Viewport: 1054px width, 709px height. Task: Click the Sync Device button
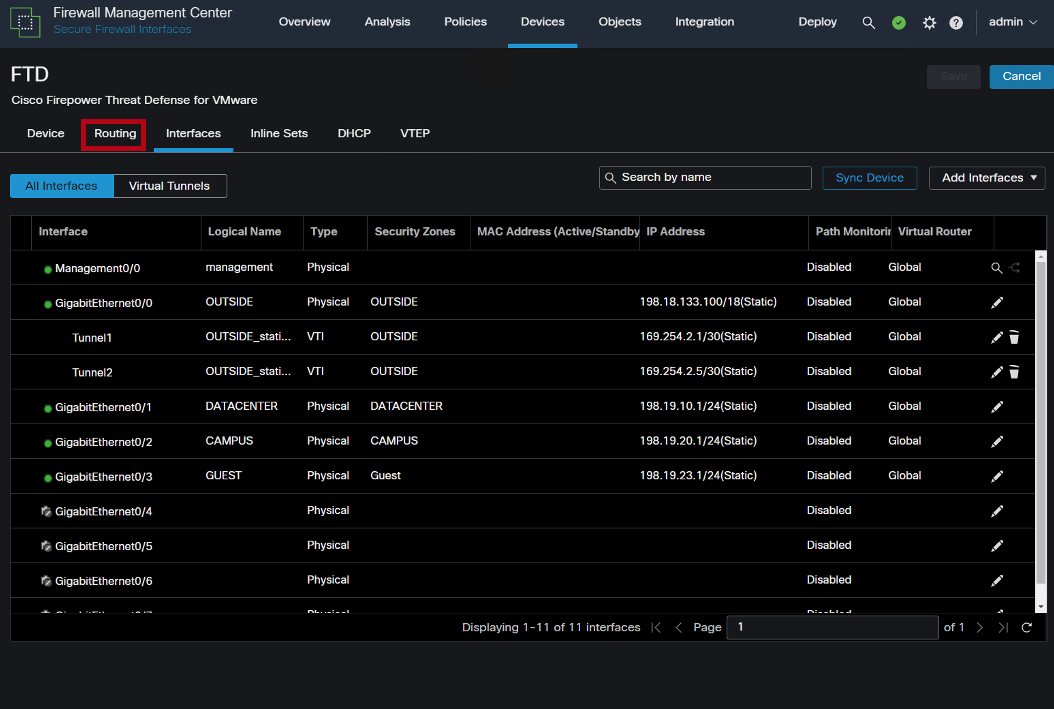pyautogui.click(x=869, y=178)
